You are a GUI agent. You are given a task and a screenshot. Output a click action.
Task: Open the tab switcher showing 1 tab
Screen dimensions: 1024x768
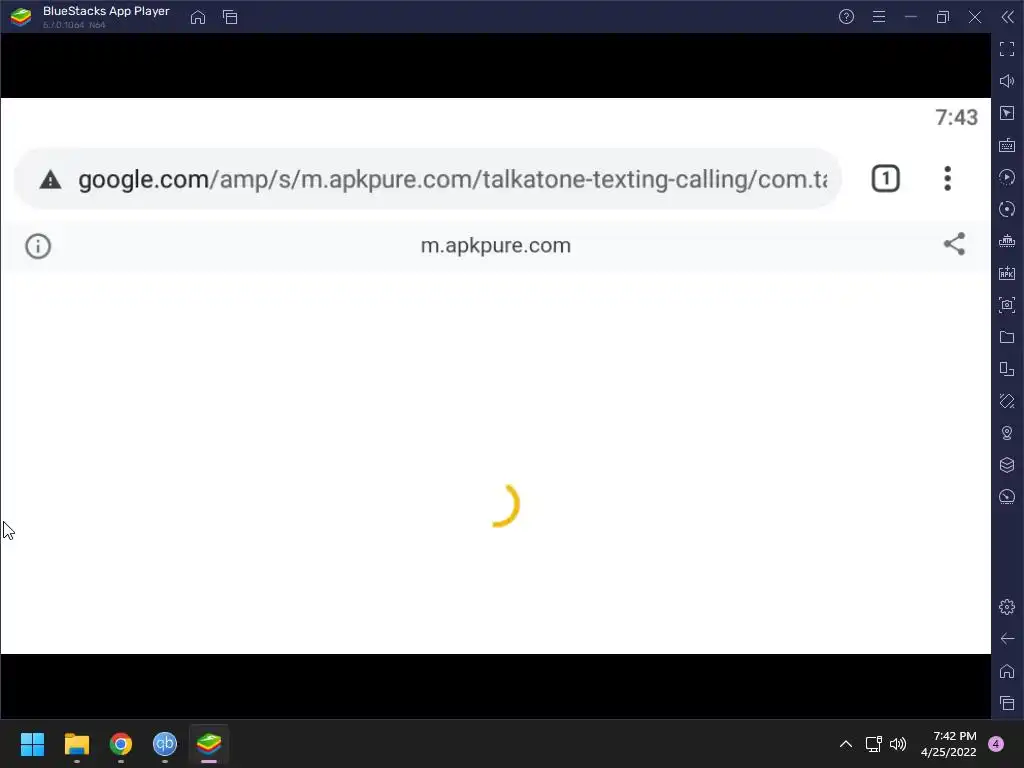pos(886,179)
